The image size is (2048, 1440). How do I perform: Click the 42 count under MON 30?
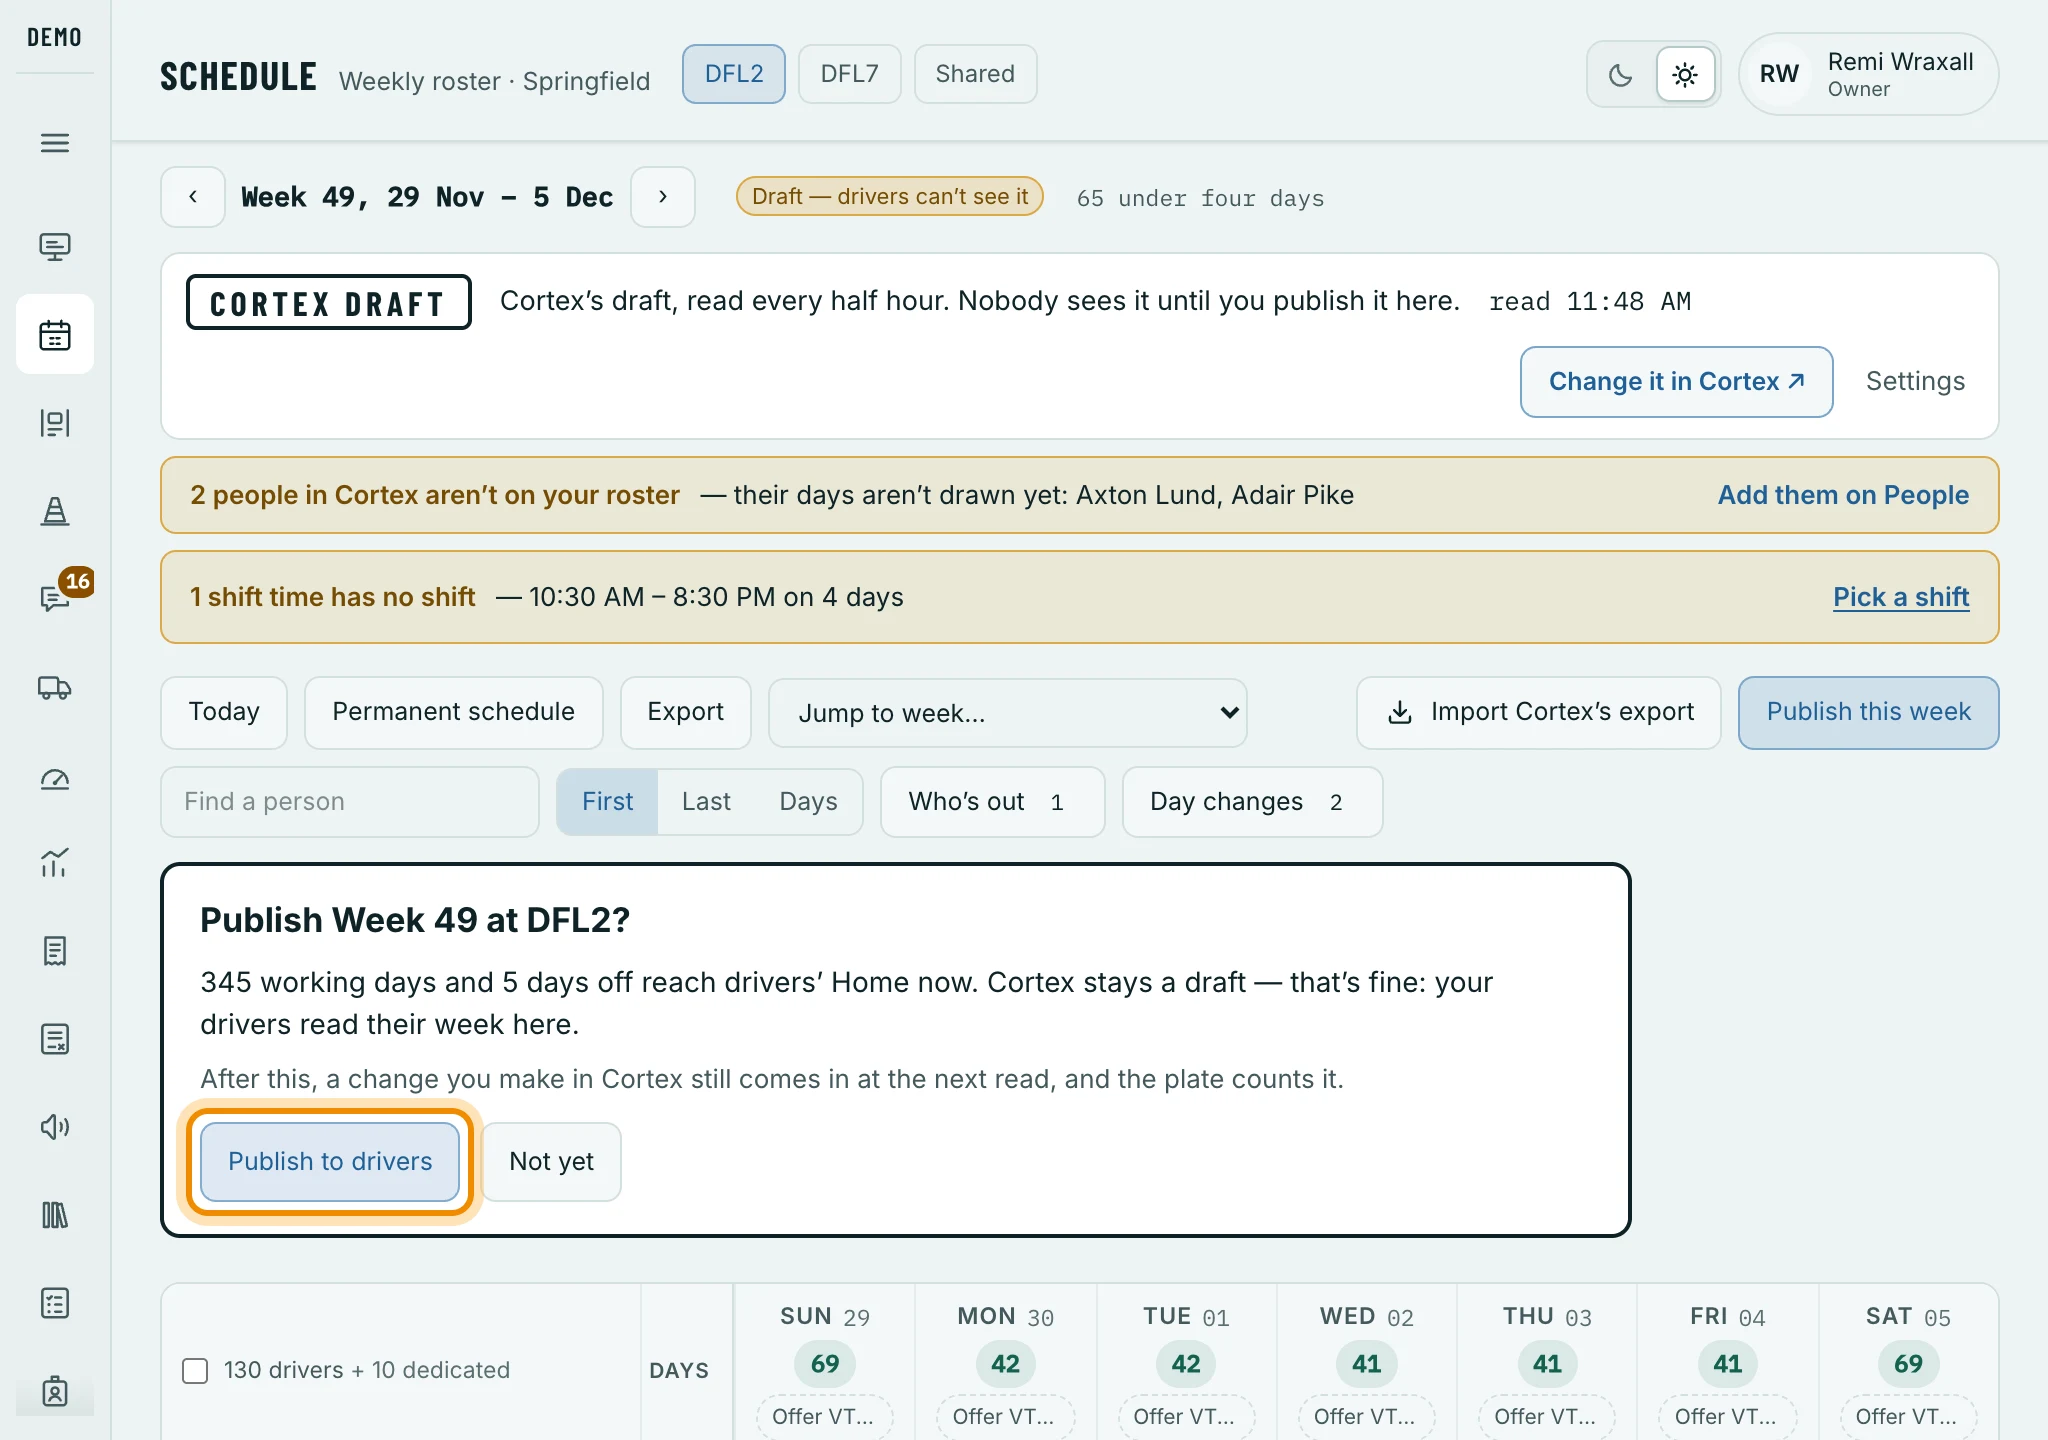click(x=1005, y=1364)
